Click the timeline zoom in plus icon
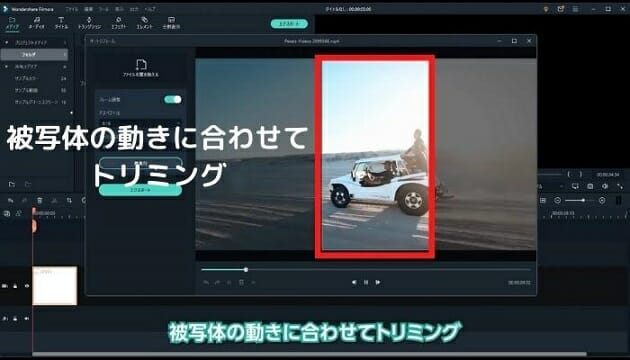630x360 pixels. (x=602, y=200)
